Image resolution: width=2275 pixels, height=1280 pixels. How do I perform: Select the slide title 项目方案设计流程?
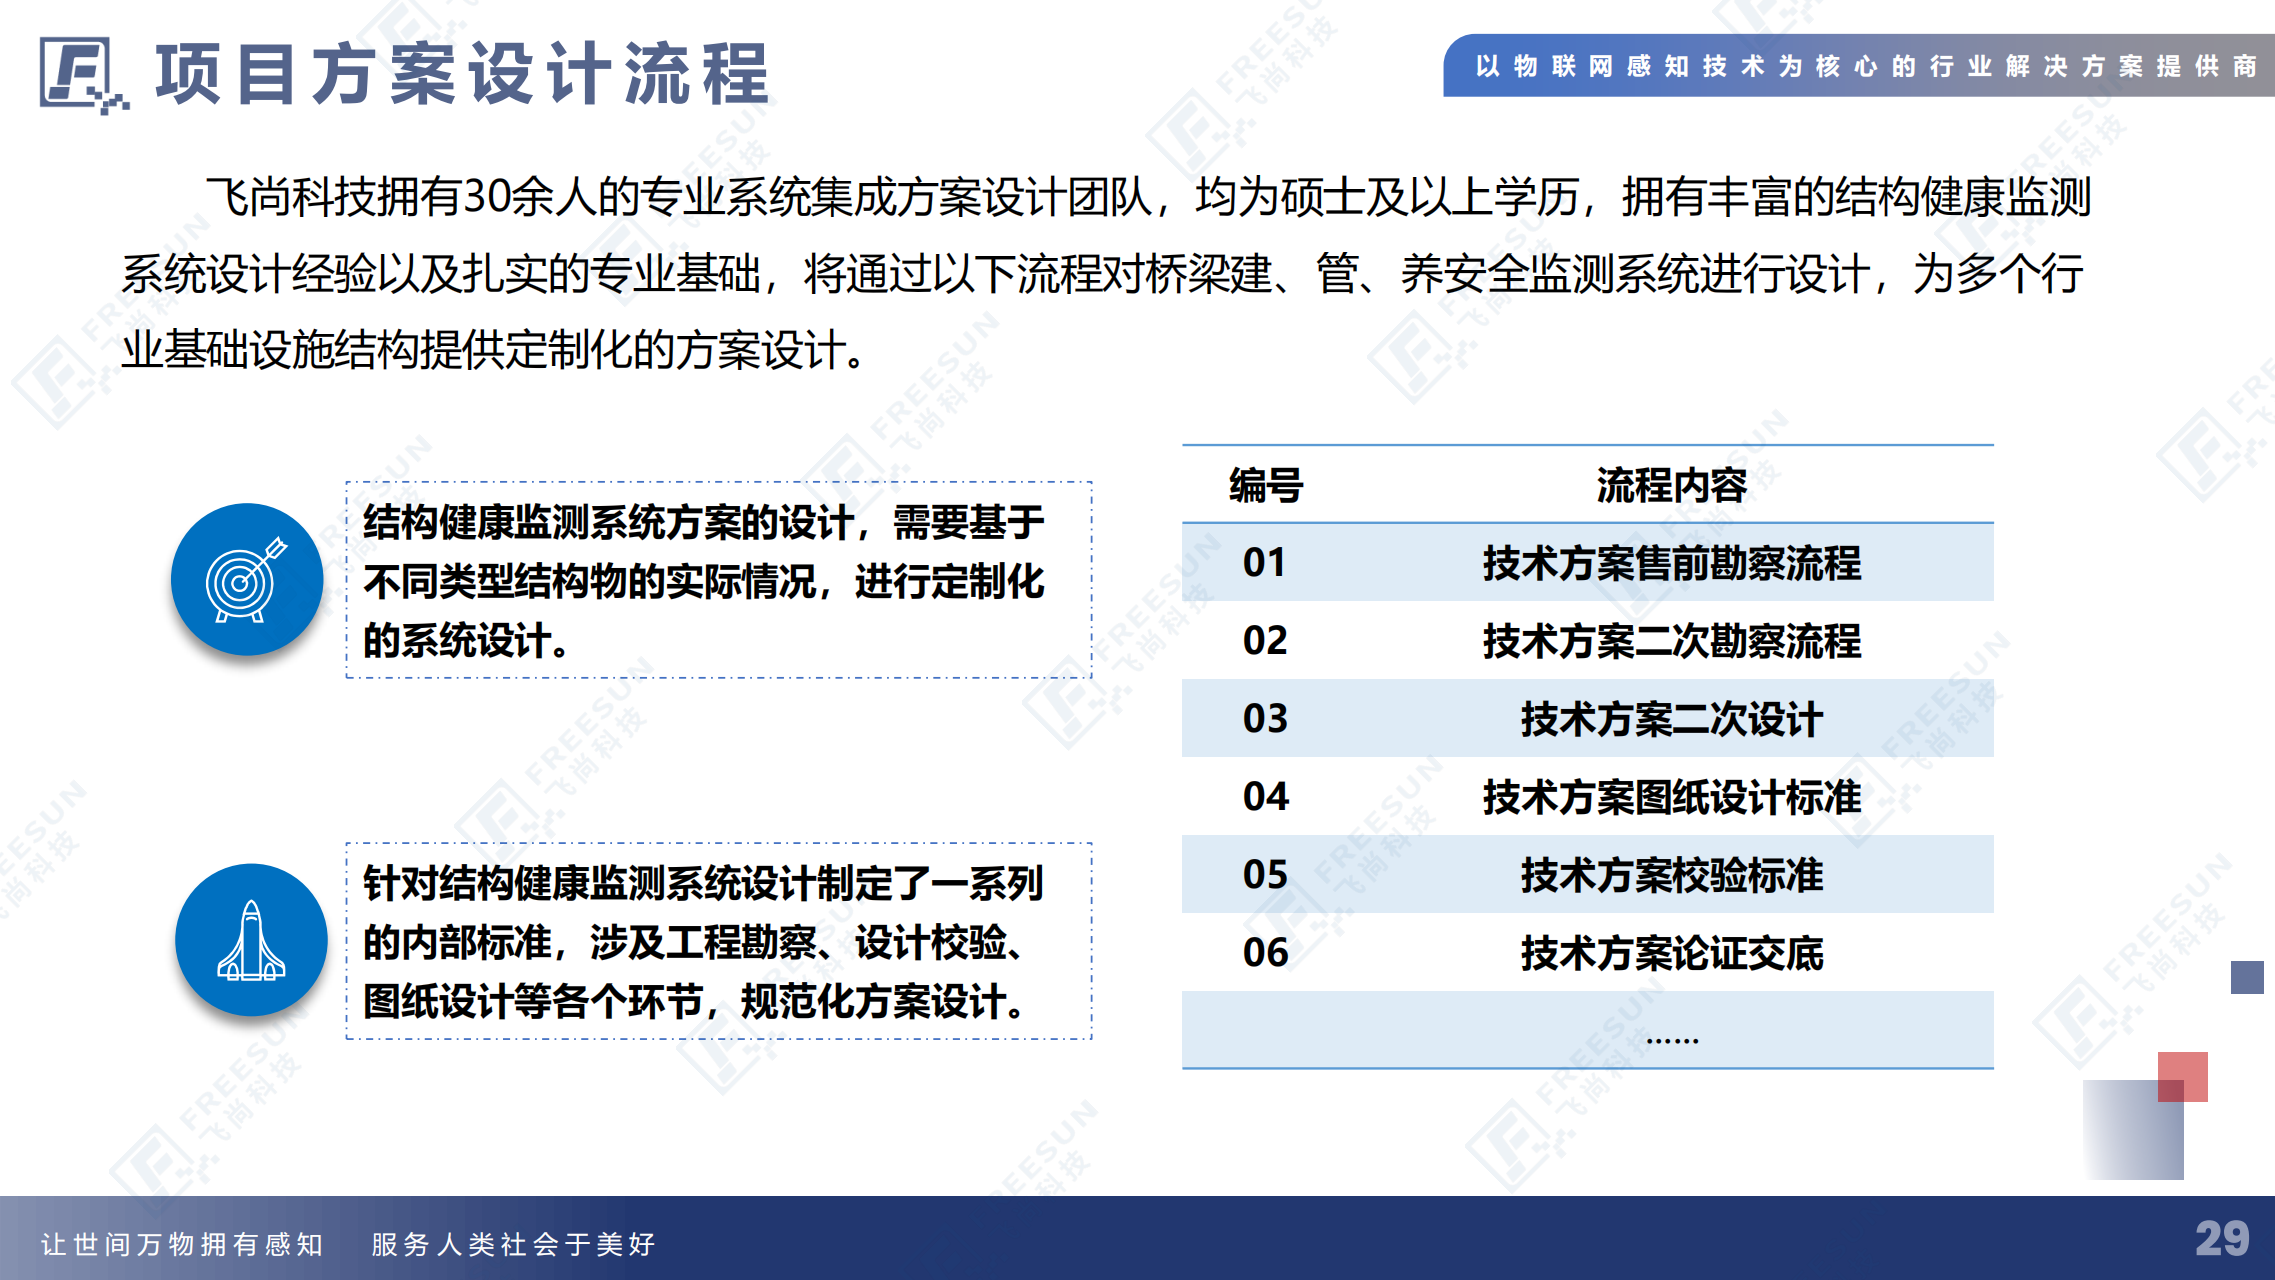[463, 74]
